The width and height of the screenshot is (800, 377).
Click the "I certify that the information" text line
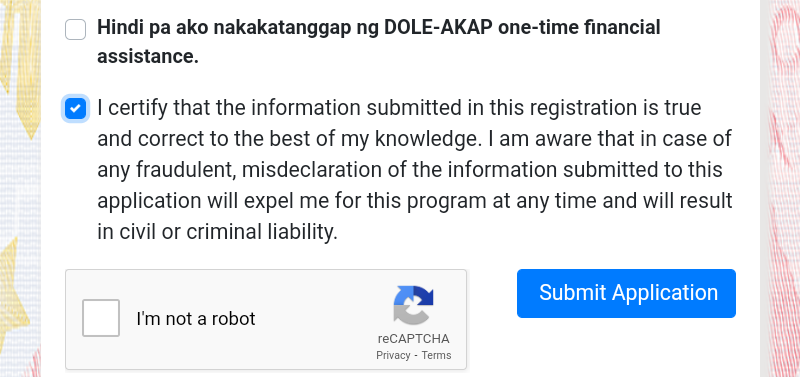click(399, 108)
